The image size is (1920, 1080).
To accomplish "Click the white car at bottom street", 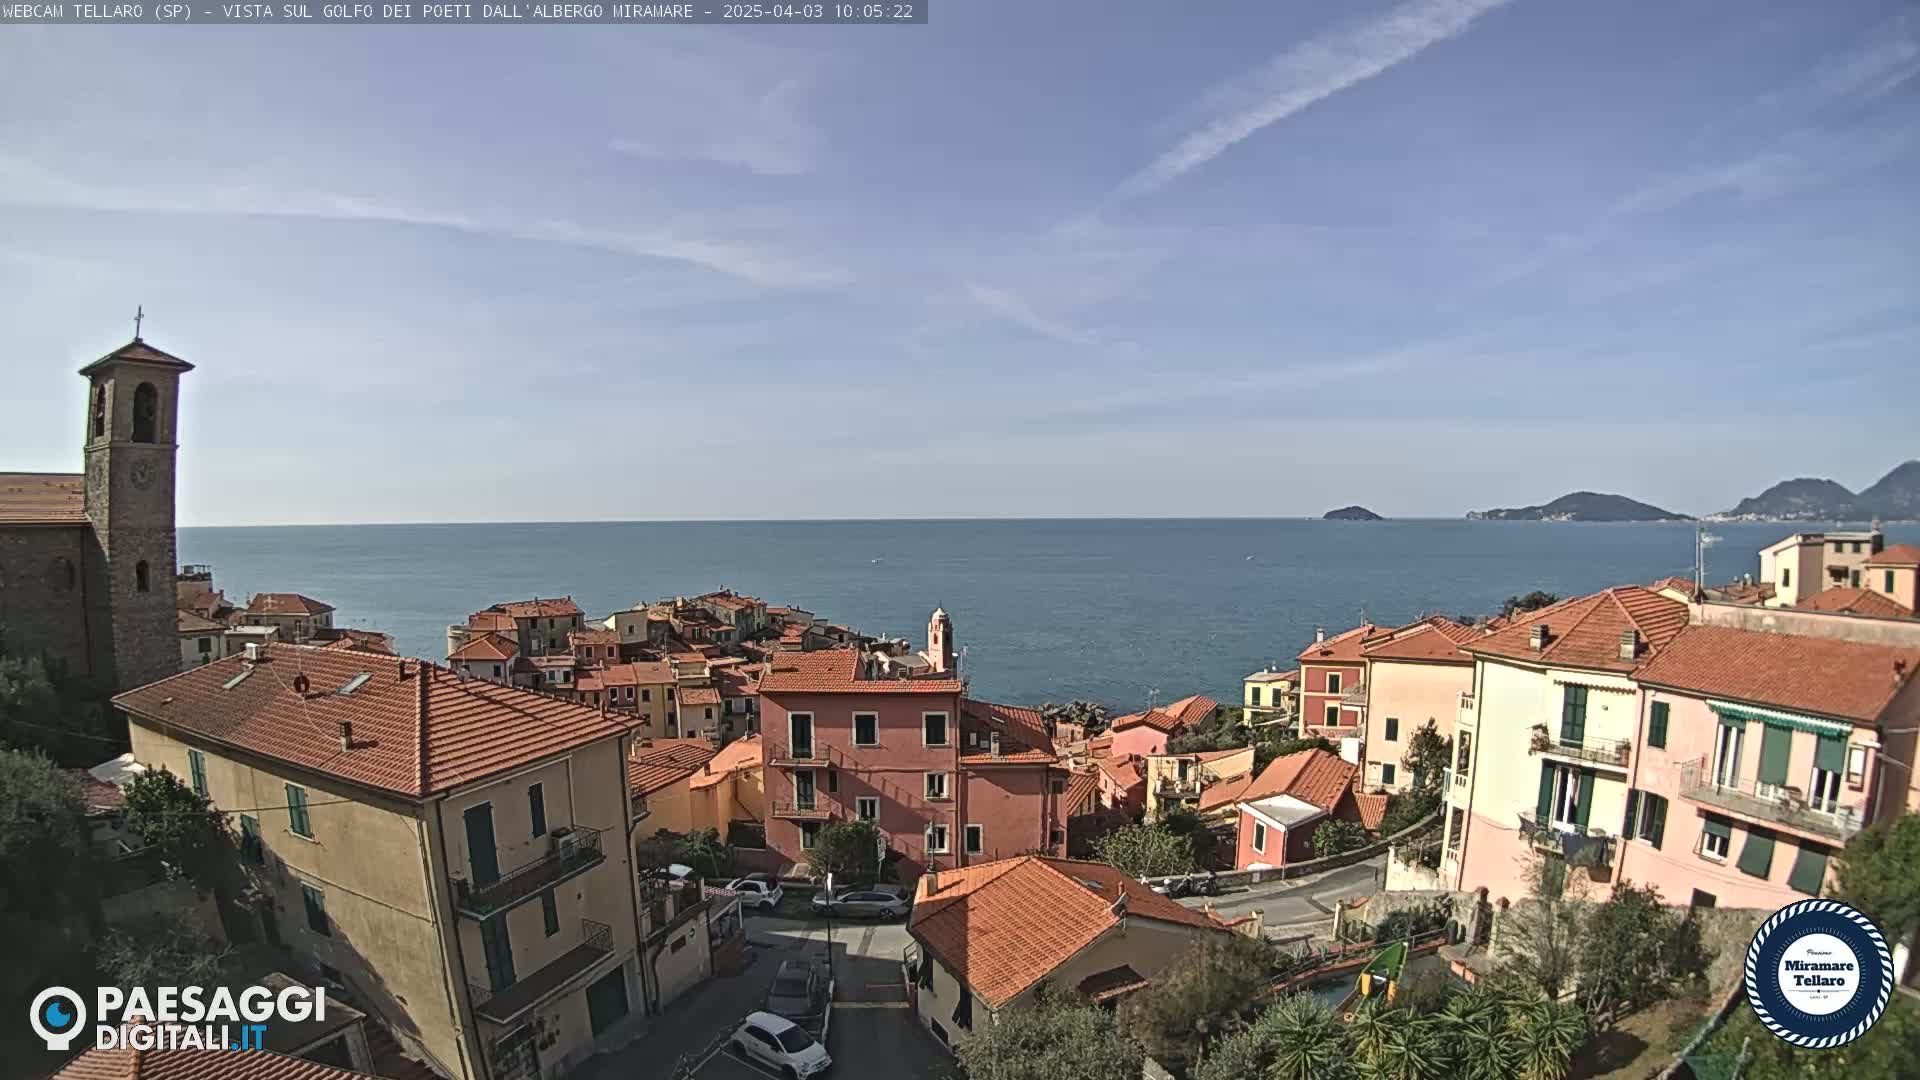I will coord(780,1043).
